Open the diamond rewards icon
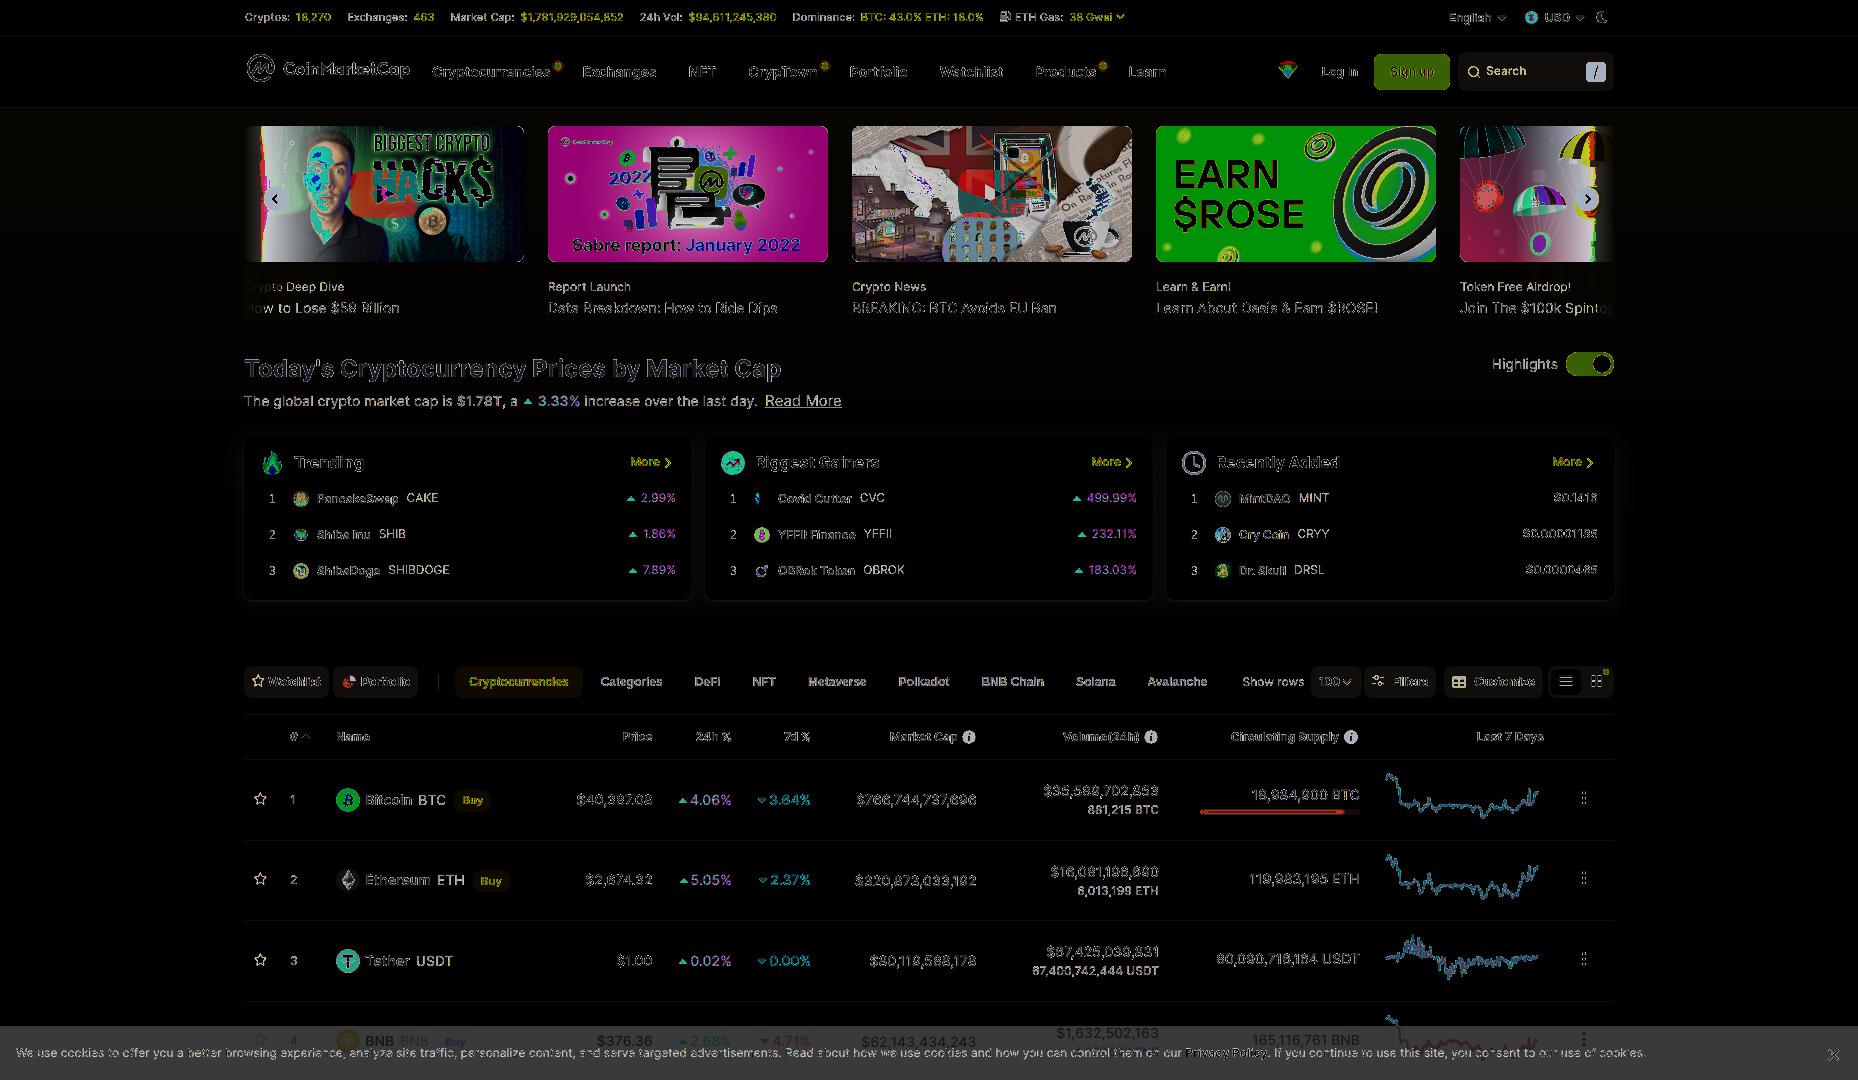This screenshot has width=1858, height=1080. click(x=1287, y=70)
